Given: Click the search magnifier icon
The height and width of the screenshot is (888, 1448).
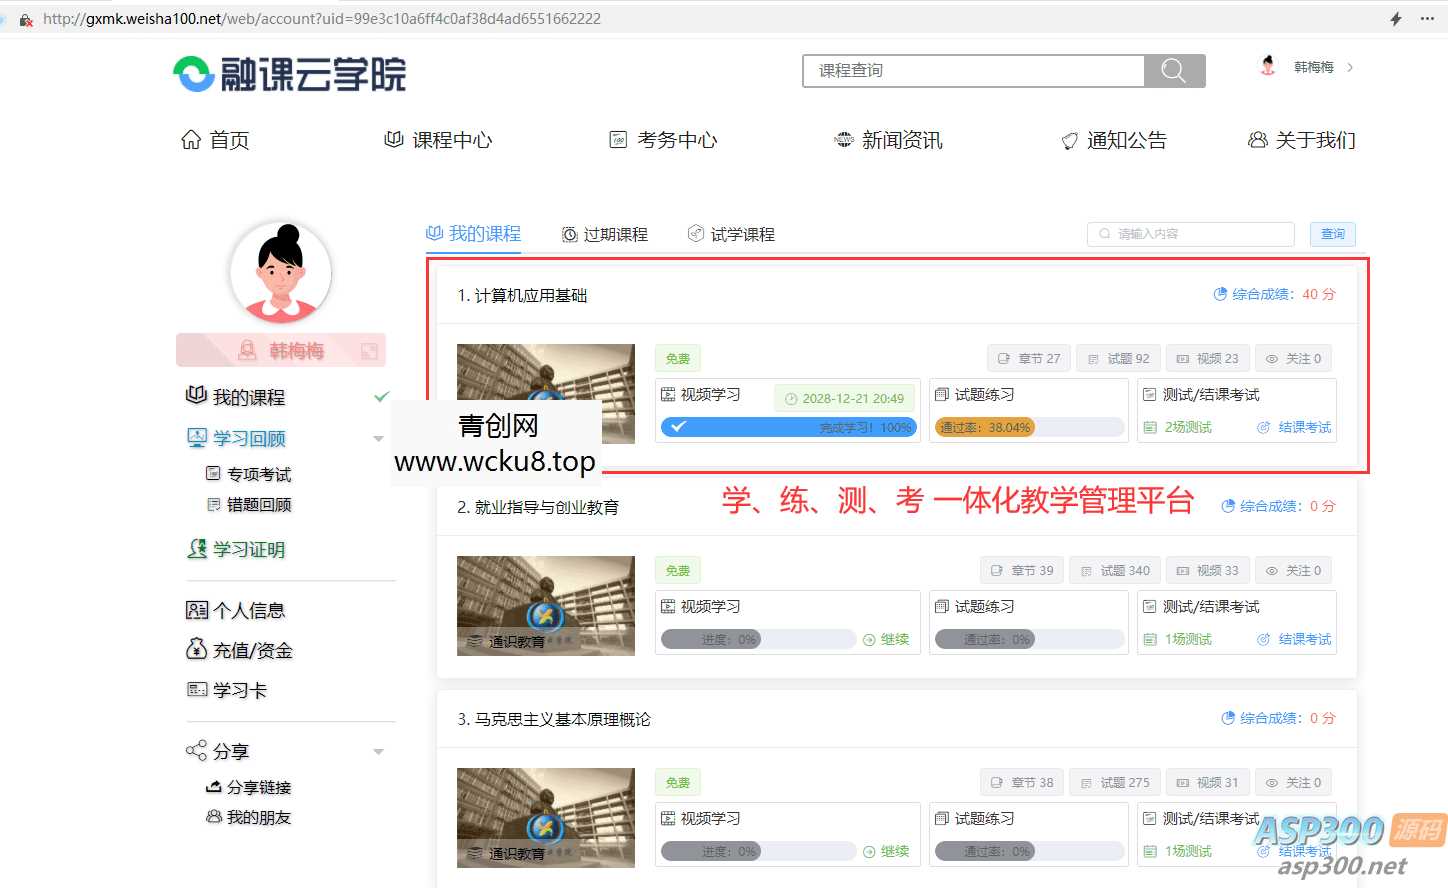Looking at the screenshot, I should click(x=1172, y=70).
